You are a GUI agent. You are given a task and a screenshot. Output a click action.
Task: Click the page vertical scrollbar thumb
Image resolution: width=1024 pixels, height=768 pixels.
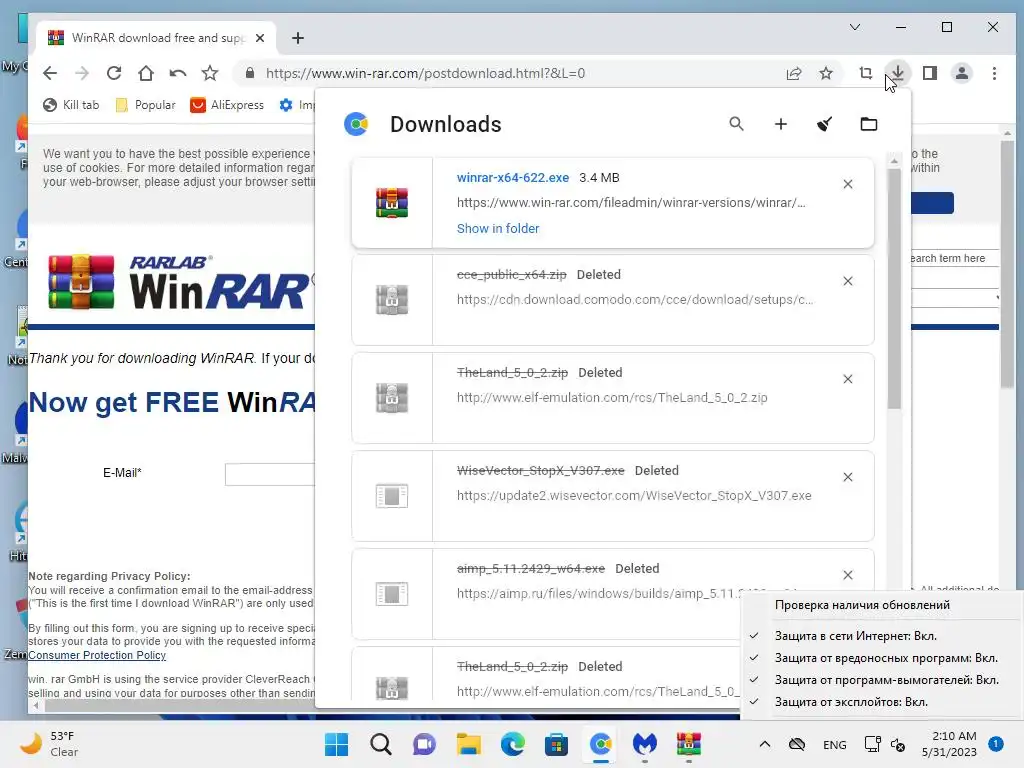click(1007, 264)
